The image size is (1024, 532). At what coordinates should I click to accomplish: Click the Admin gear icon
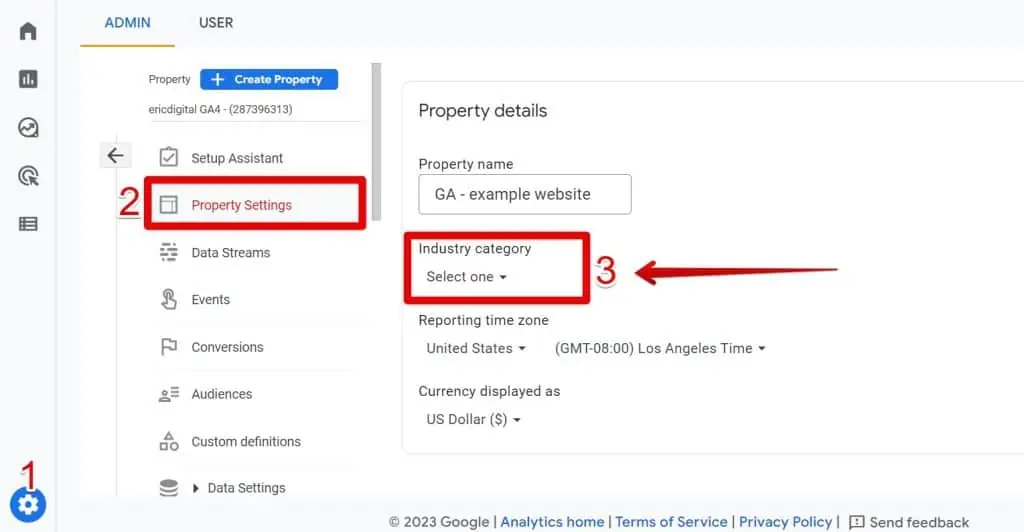(28, 505)
